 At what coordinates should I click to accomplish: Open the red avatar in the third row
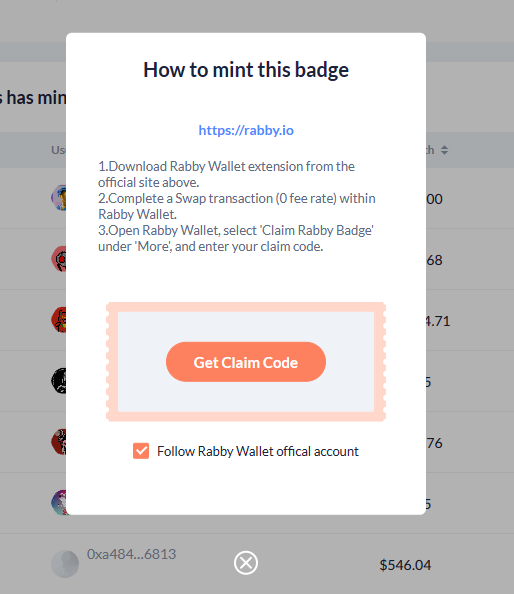pos(59,320)
